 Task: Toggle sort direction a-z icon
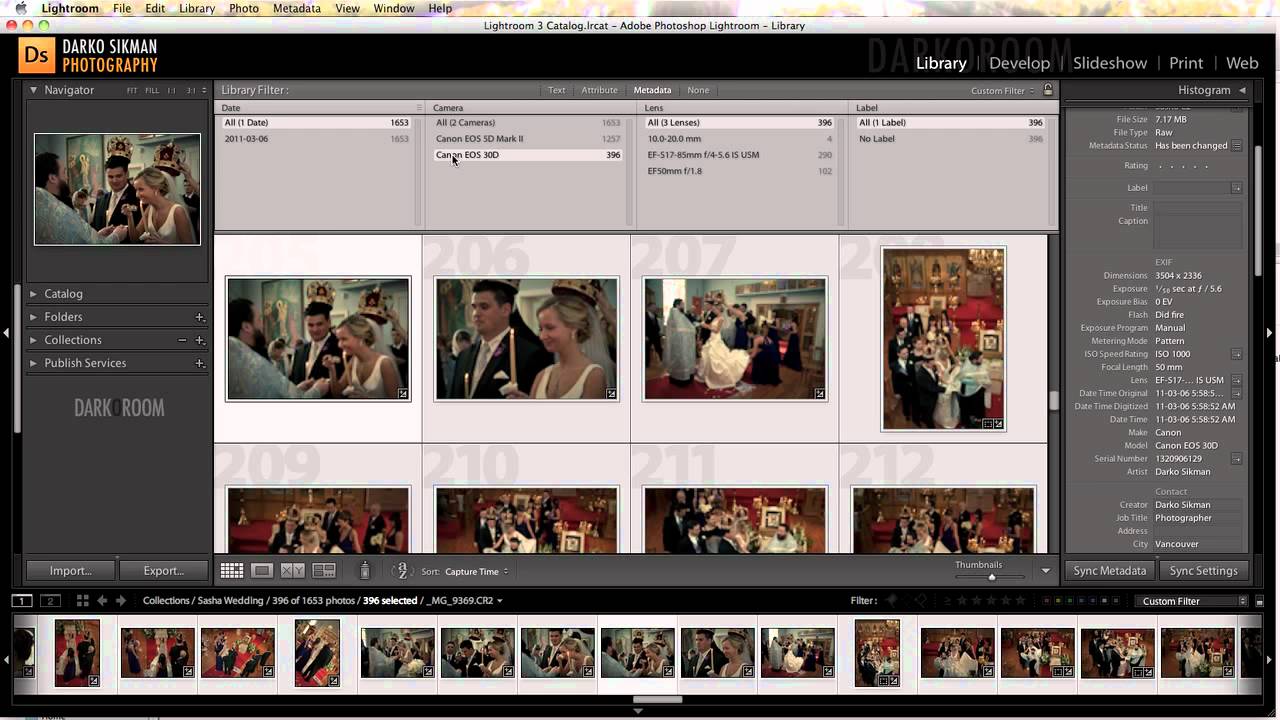[x=401, y=571]
